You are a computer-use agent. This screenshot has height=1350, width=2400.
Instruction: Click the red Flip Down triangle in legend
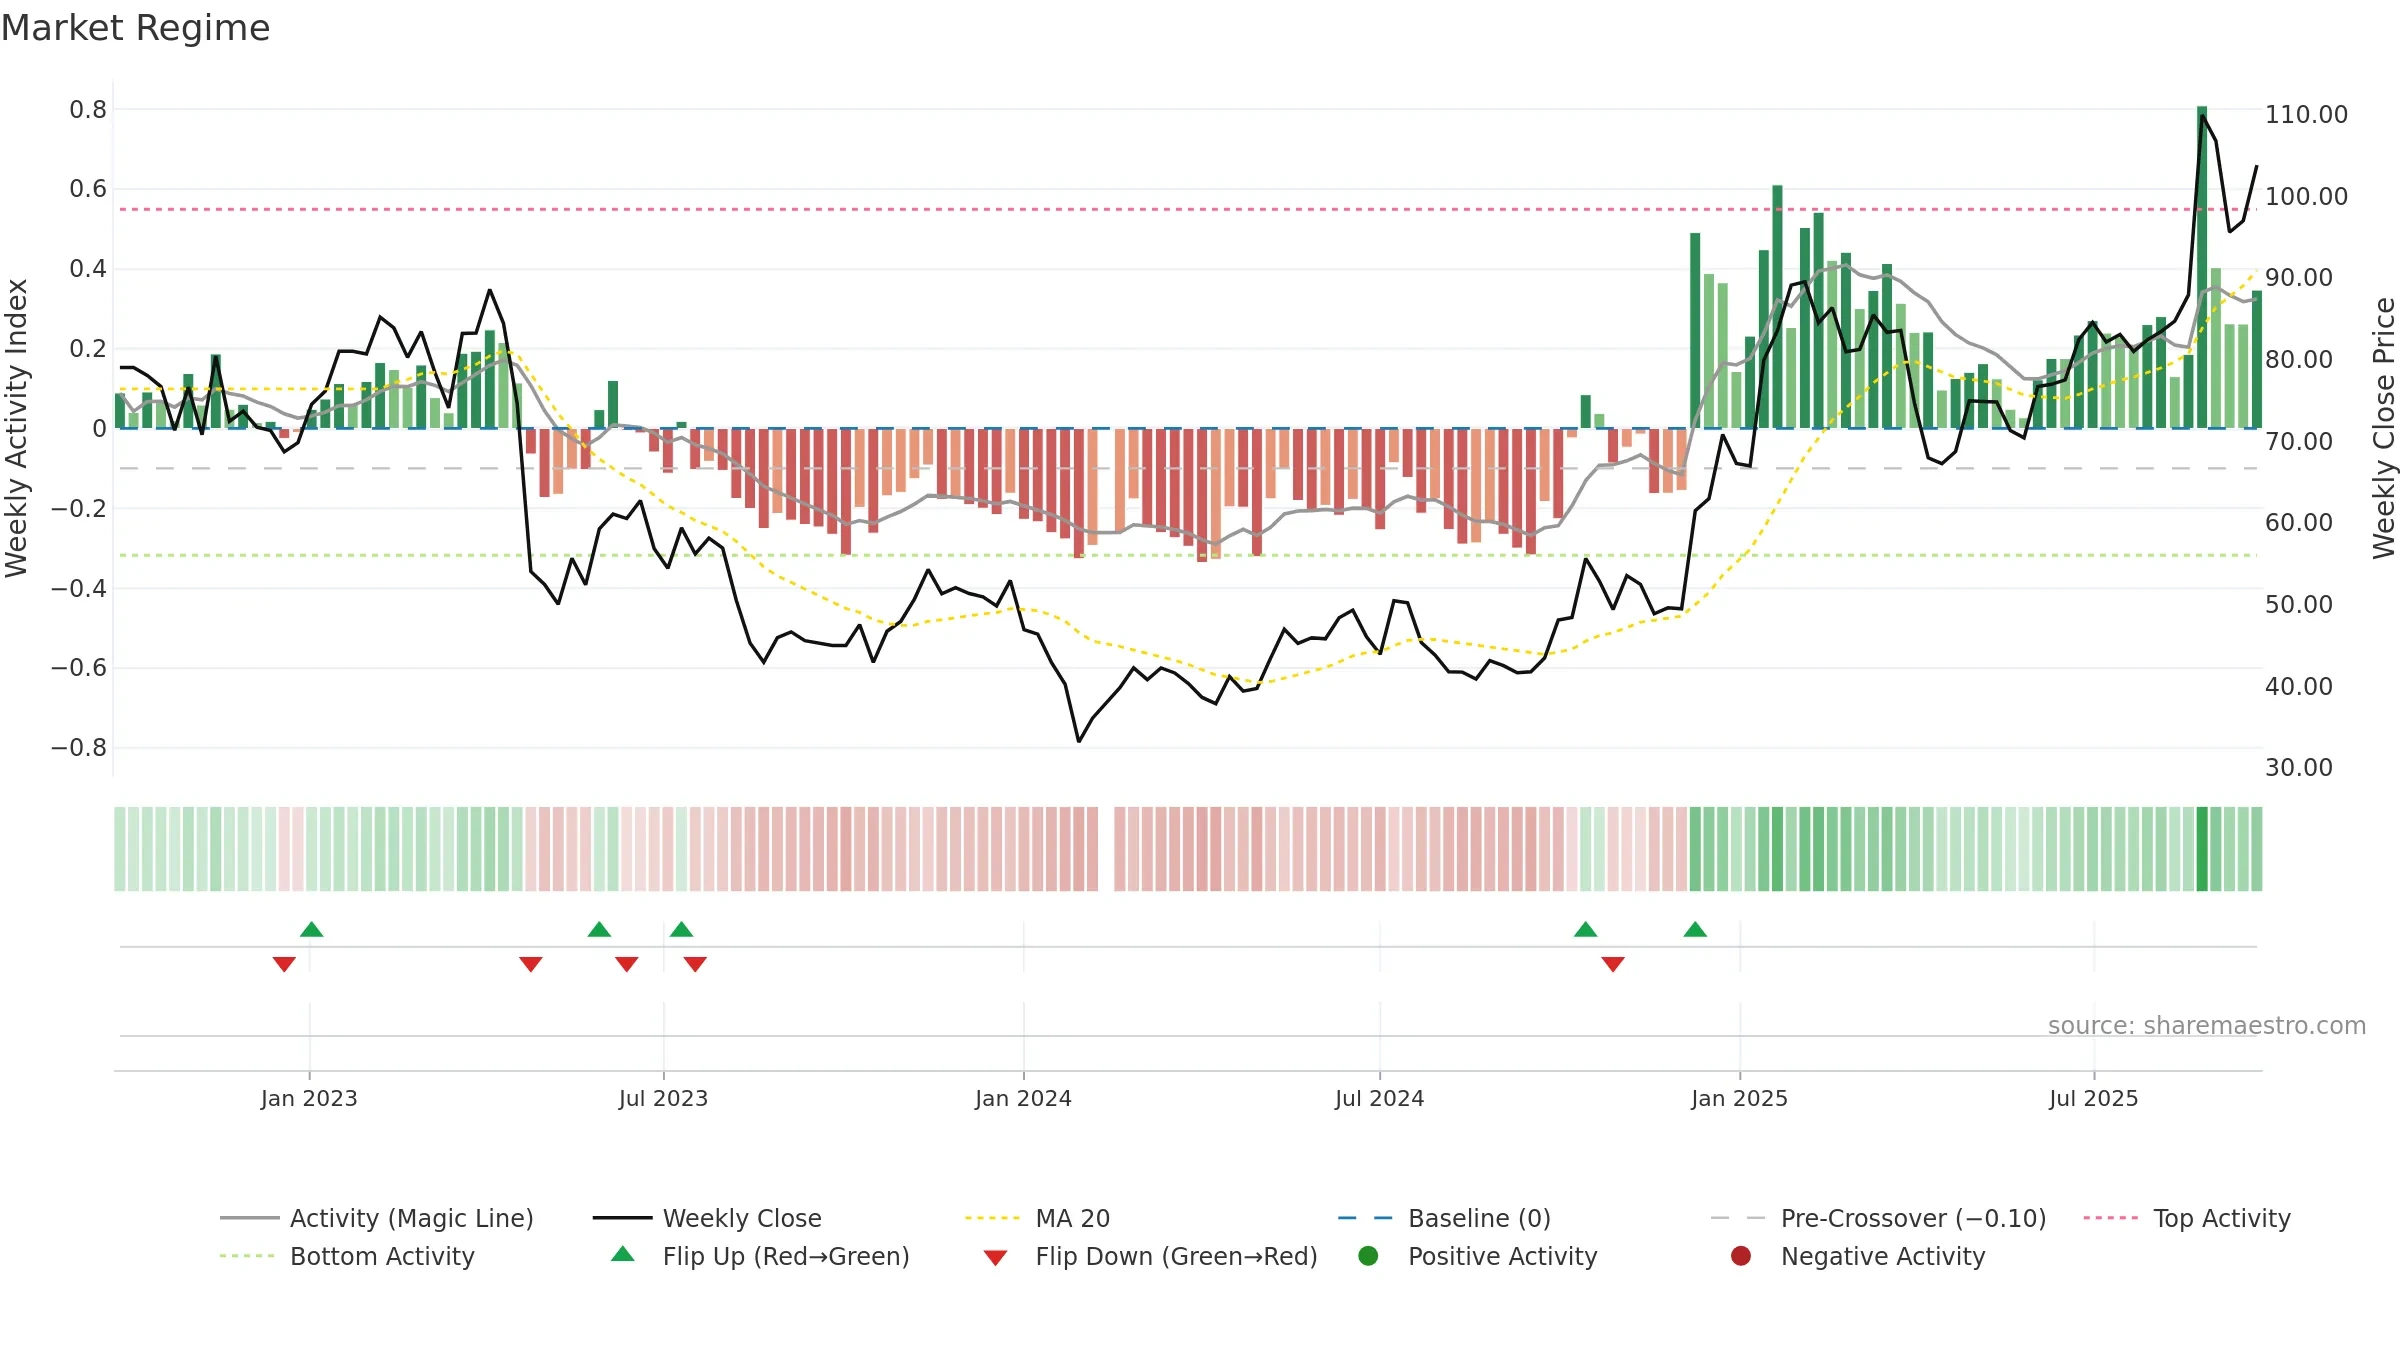coord(995,1258)
